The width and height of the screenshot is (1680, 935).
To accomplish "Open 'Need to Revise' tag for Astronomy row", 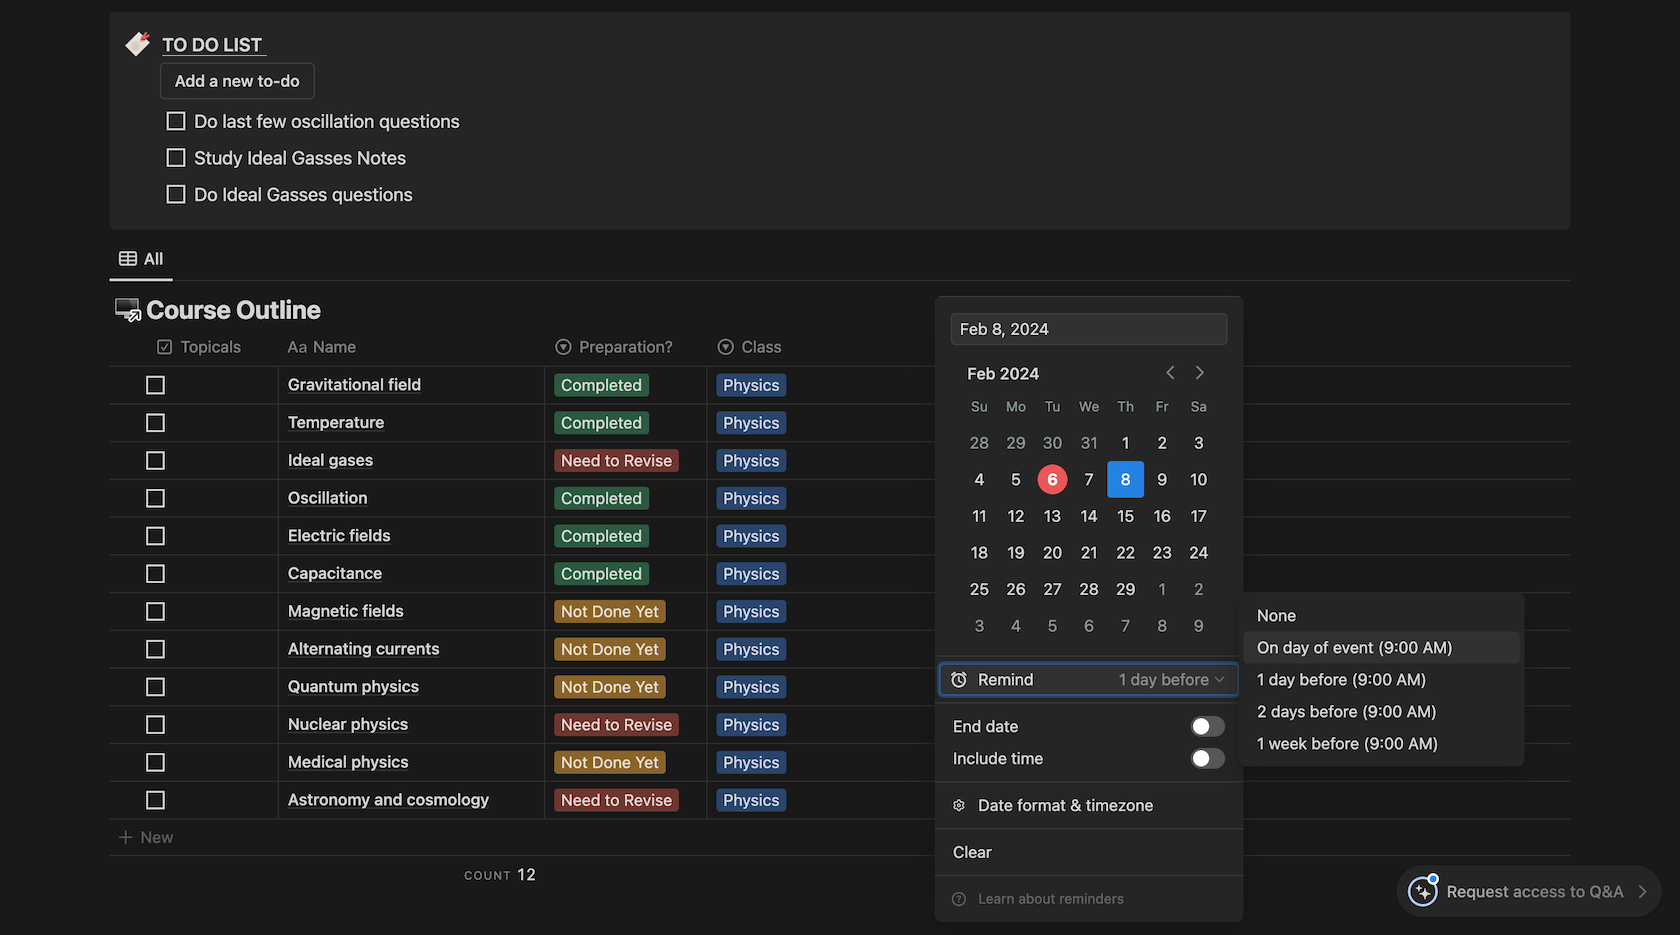I will tap(616, 800).
